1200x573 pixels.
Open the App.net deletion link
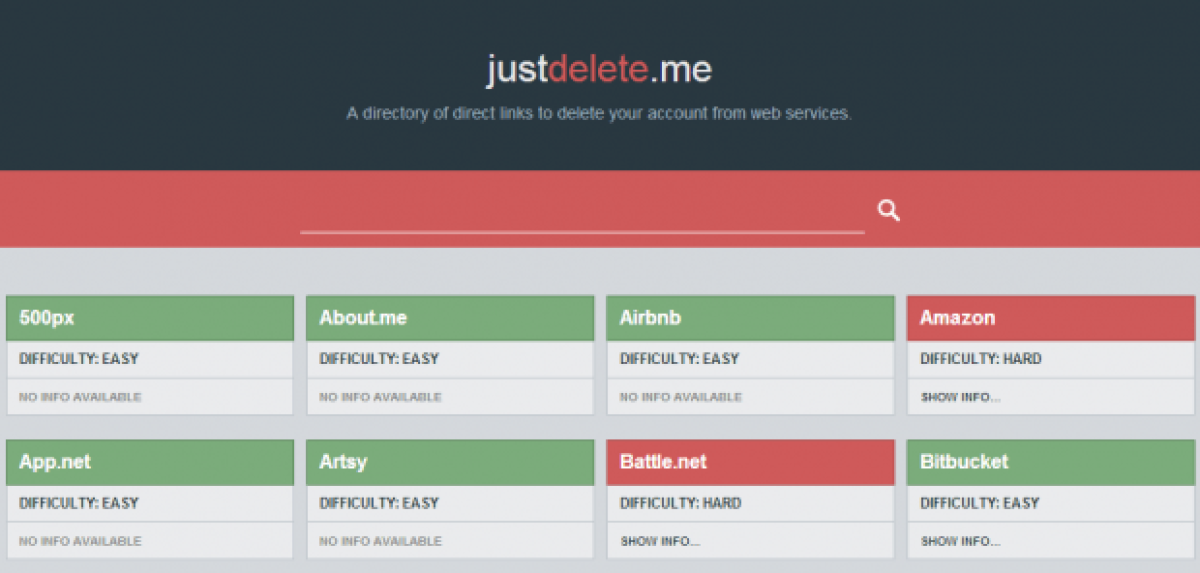click(55, 462)
